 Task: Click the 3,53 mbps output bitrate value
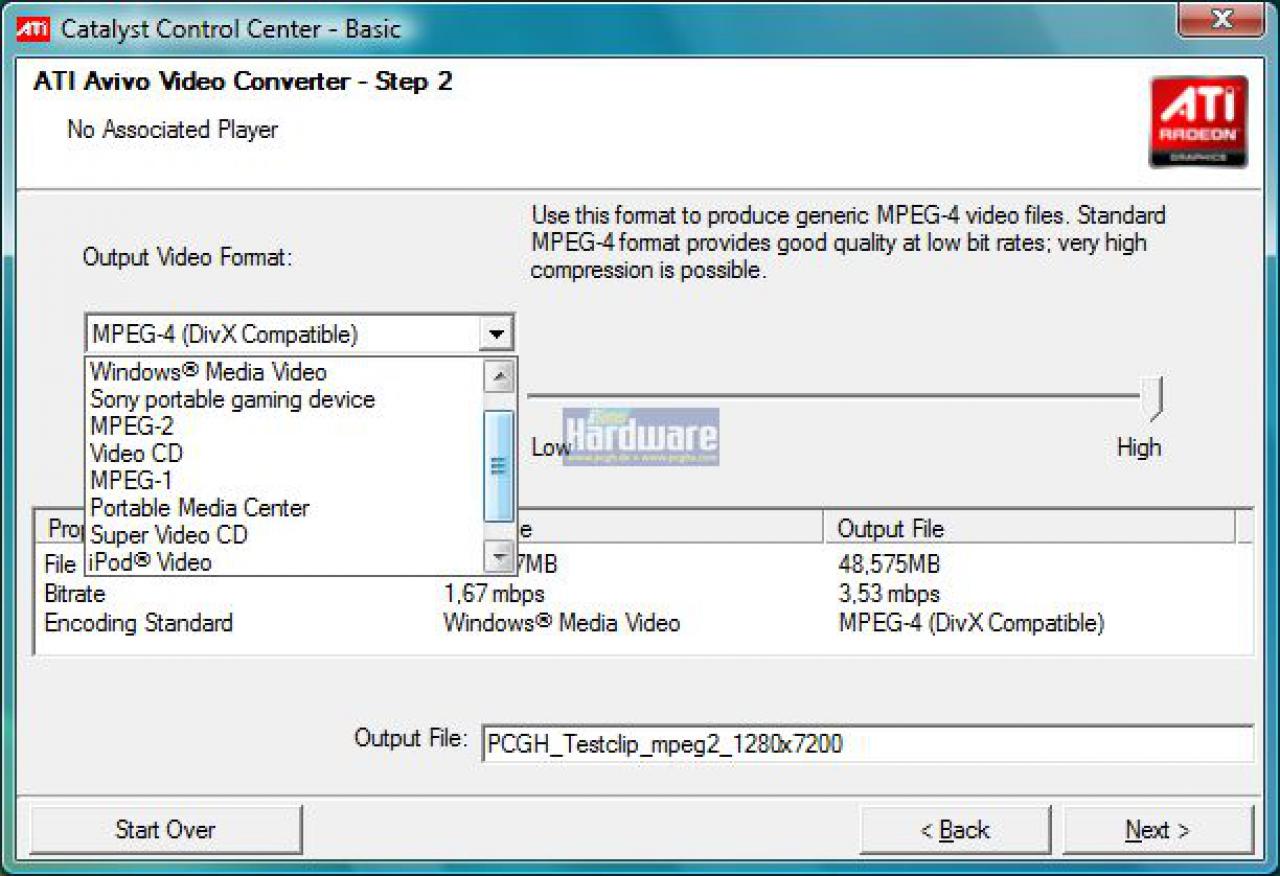888,594
